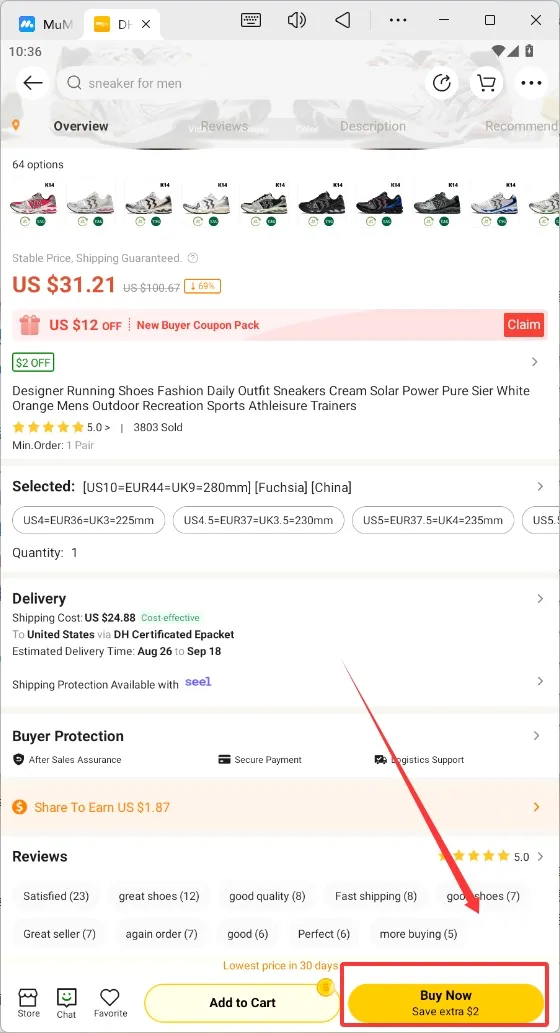This screenshot has width=560, height=1033.
Task: Open the three-dot more options menu
Action: [x=531, y=83]
